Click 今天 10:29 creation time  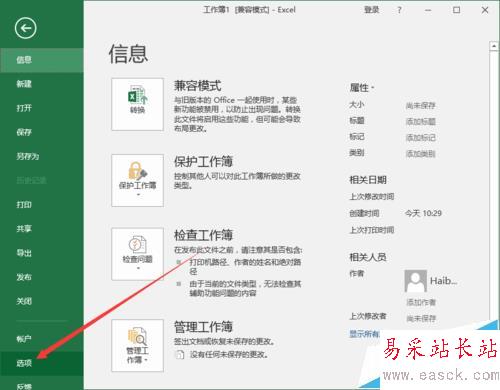423,213
